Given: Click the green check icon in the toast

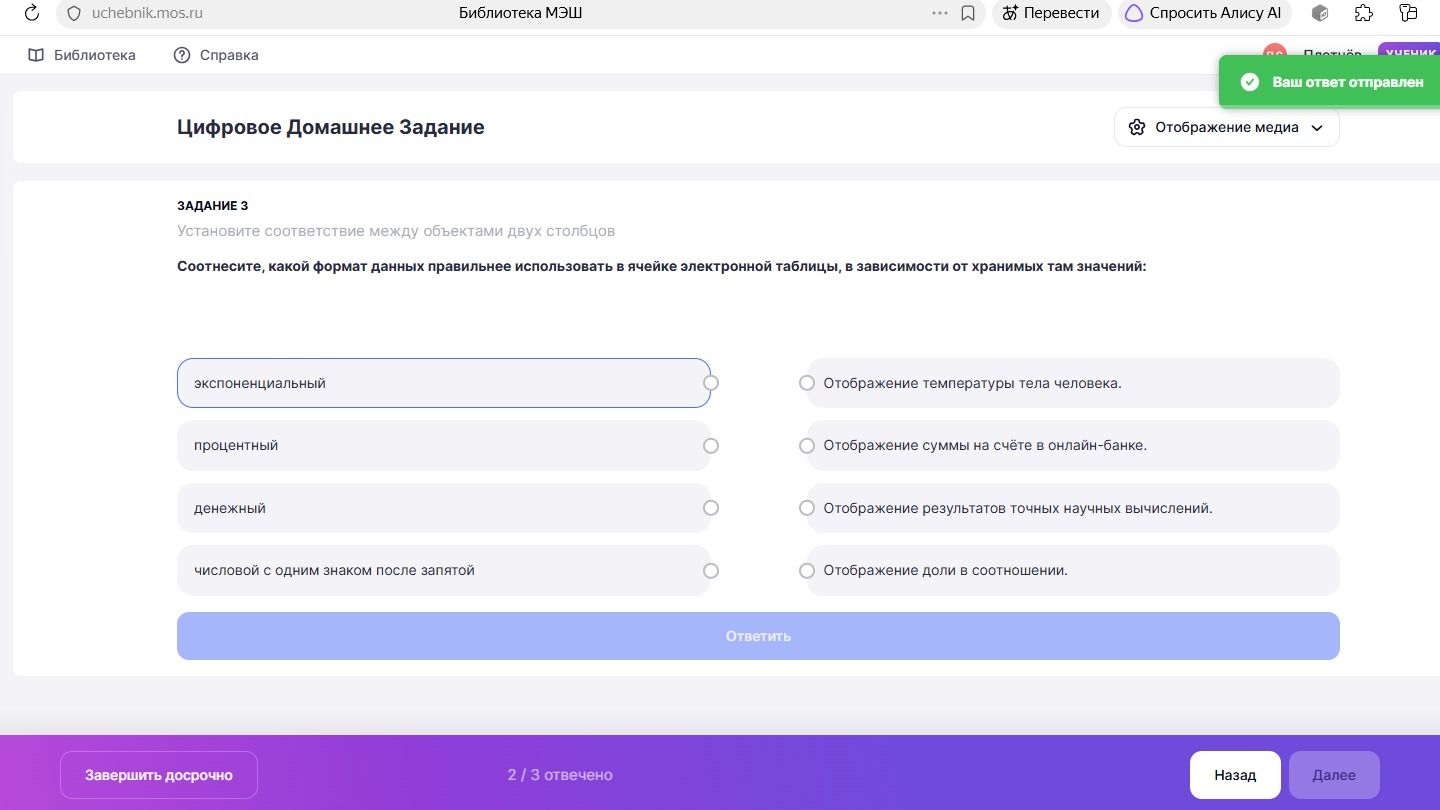Looking at the screenshot, I should (x=1249, y=82).
